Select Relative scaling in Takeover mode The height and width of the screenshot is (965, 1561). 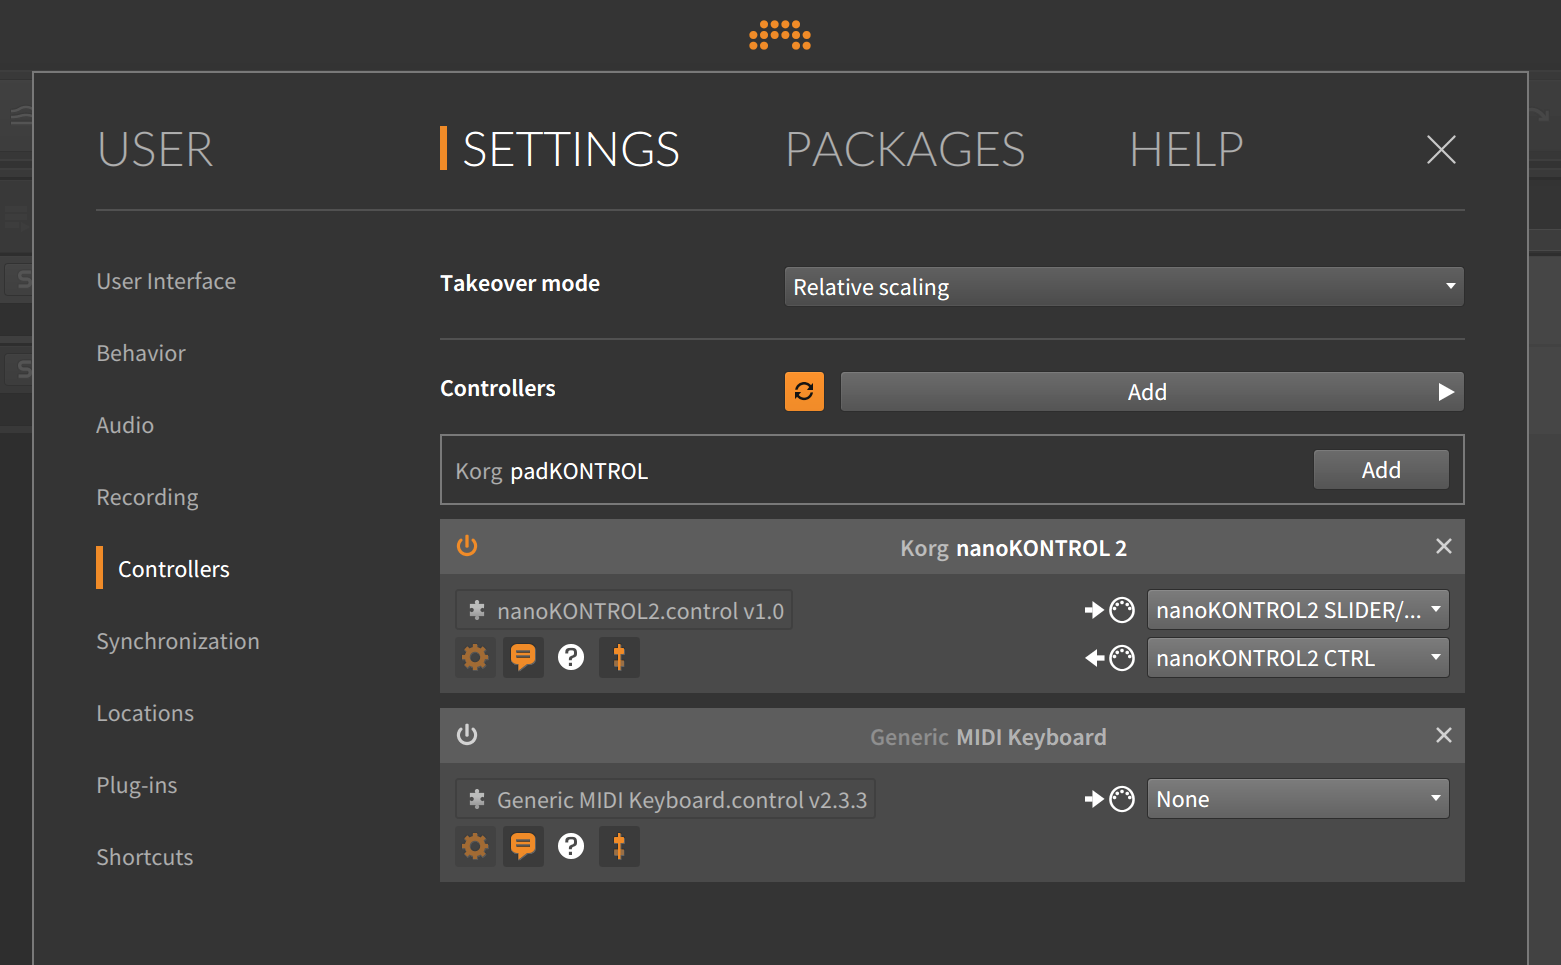tap(1123, 287)
